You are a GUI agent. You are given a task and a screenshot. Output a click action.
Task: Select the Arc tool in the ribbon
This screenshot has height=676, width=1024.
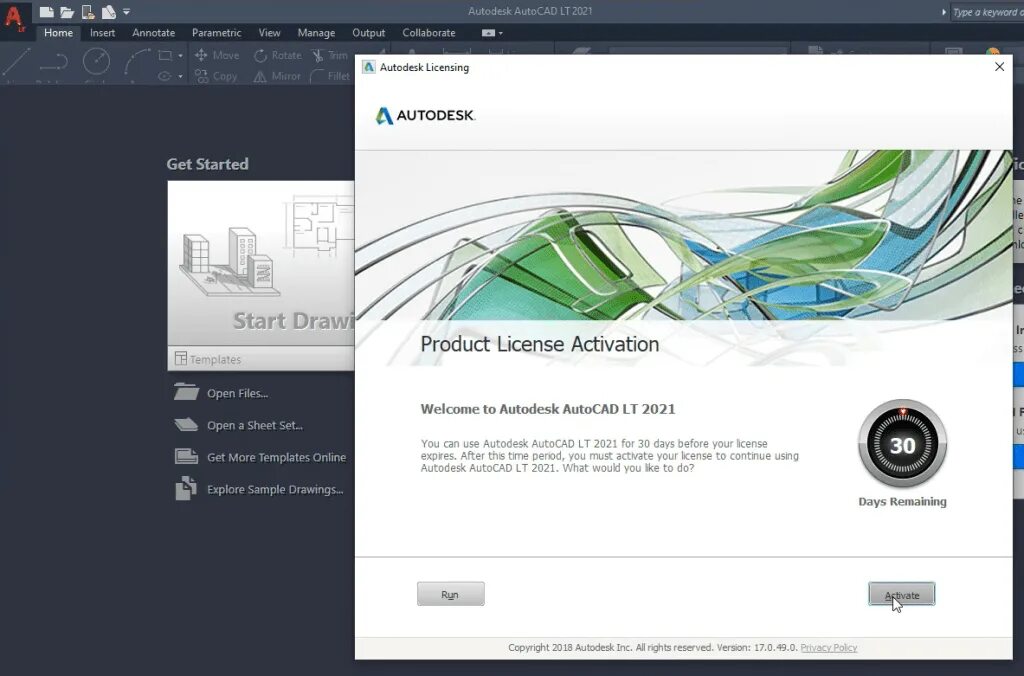pyautogui.click(x=136, y=63)
